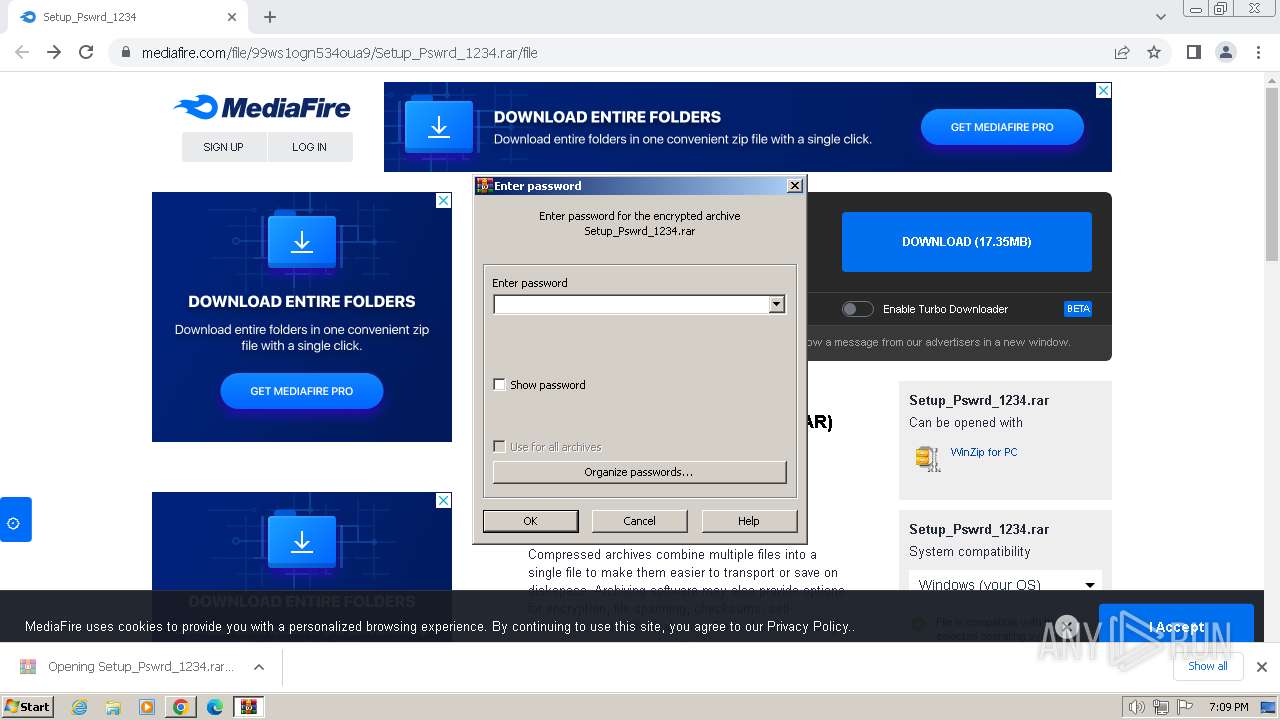The image size is (1280, 720).
Task: Click the I Accept cookies button
Action: 1176,626
